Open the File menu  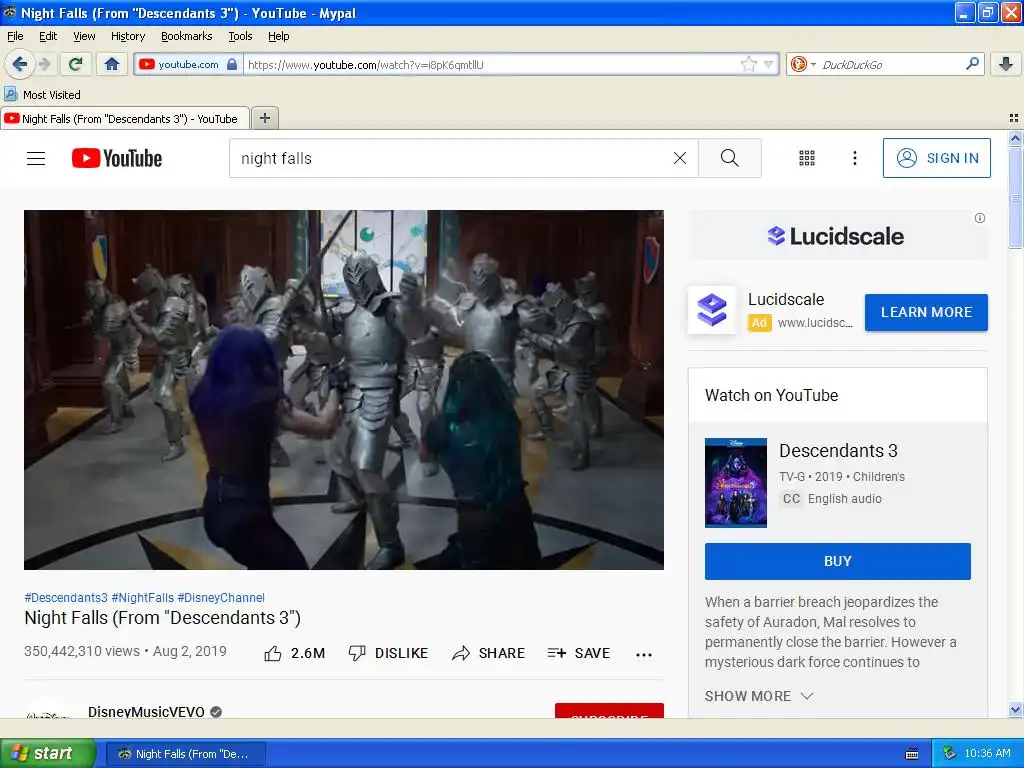tap(15, 36)
